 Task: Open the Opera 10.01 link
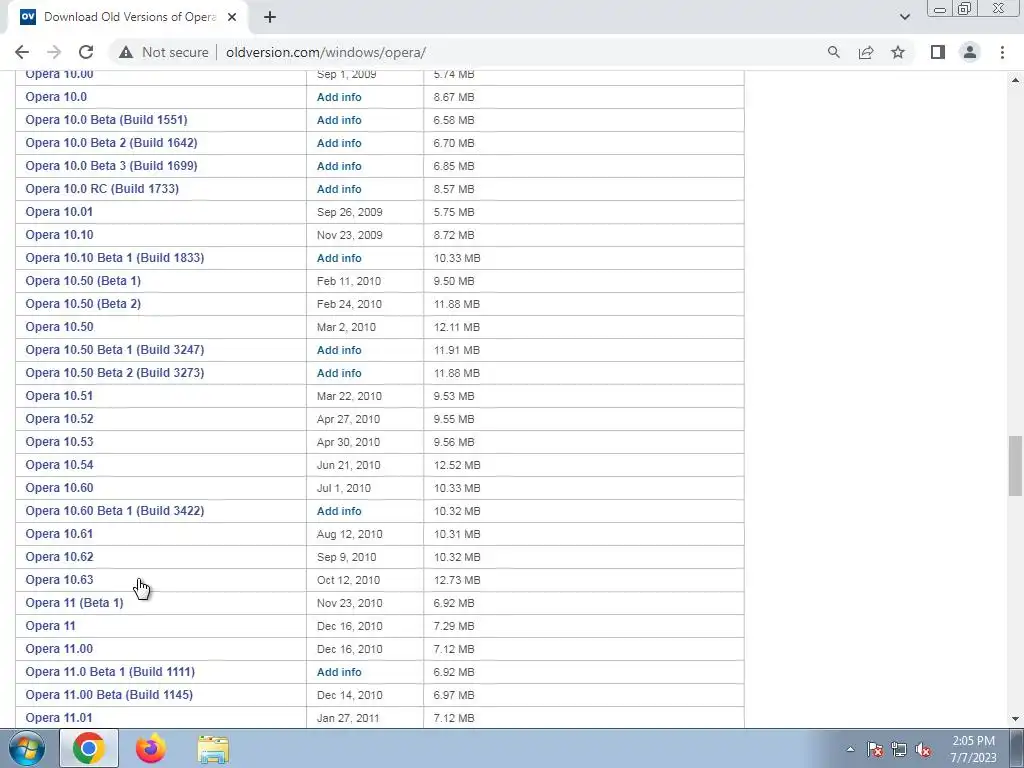click(59, 212)
